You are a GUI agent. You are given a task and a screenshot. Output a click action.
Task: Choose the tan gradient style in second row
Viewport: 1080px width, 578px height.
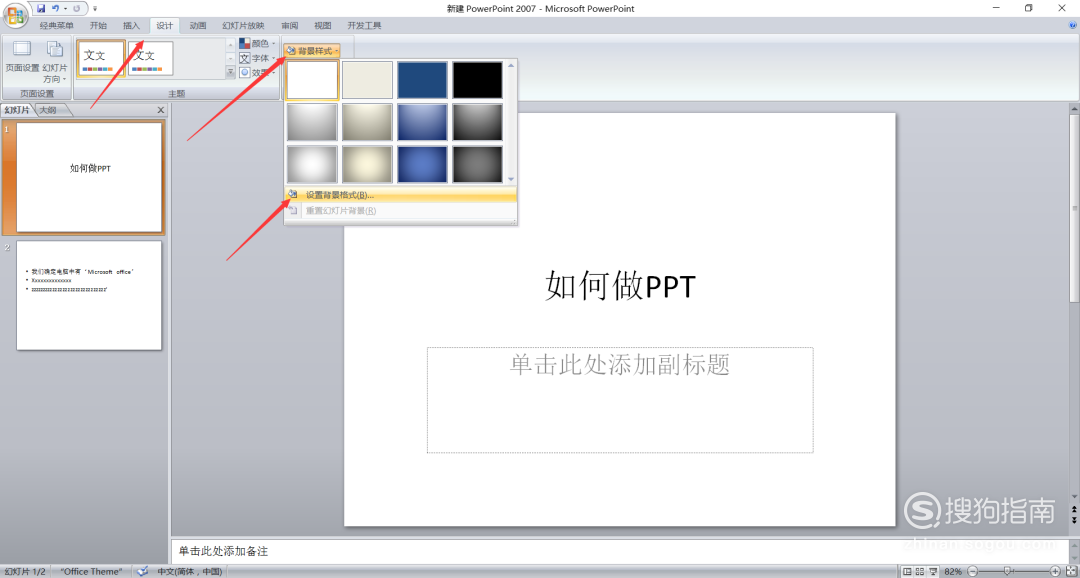pyautogui.click(x=367, y=122)
